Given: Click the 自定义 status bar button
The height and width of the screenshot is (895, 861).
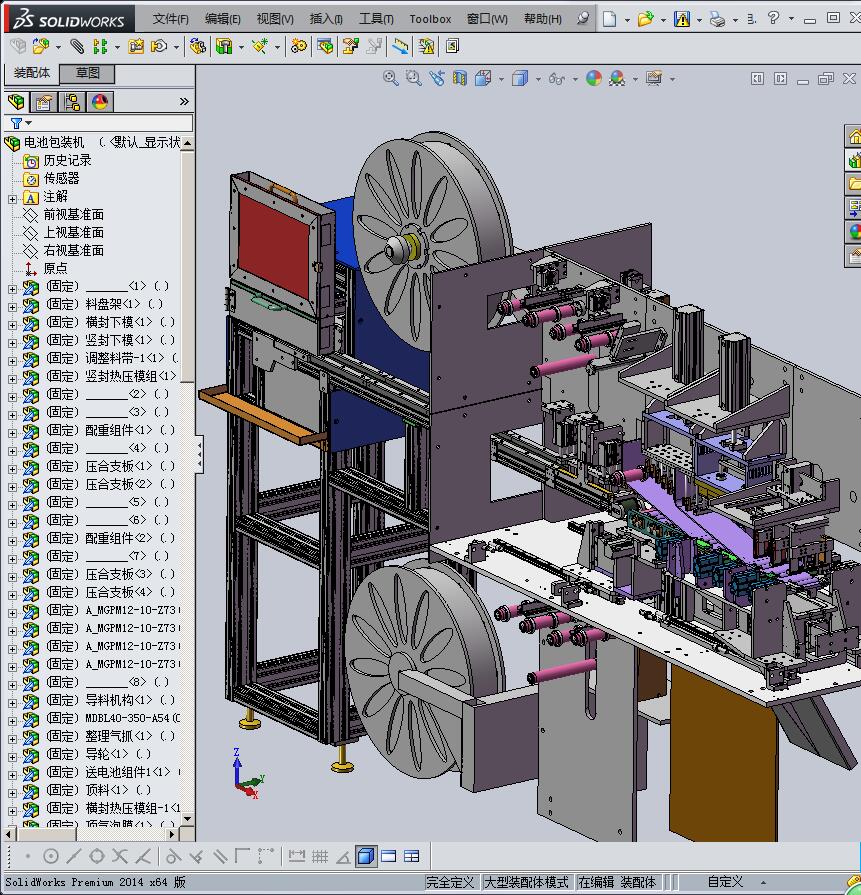Looking at the screenshot, I should pos(725,882).
